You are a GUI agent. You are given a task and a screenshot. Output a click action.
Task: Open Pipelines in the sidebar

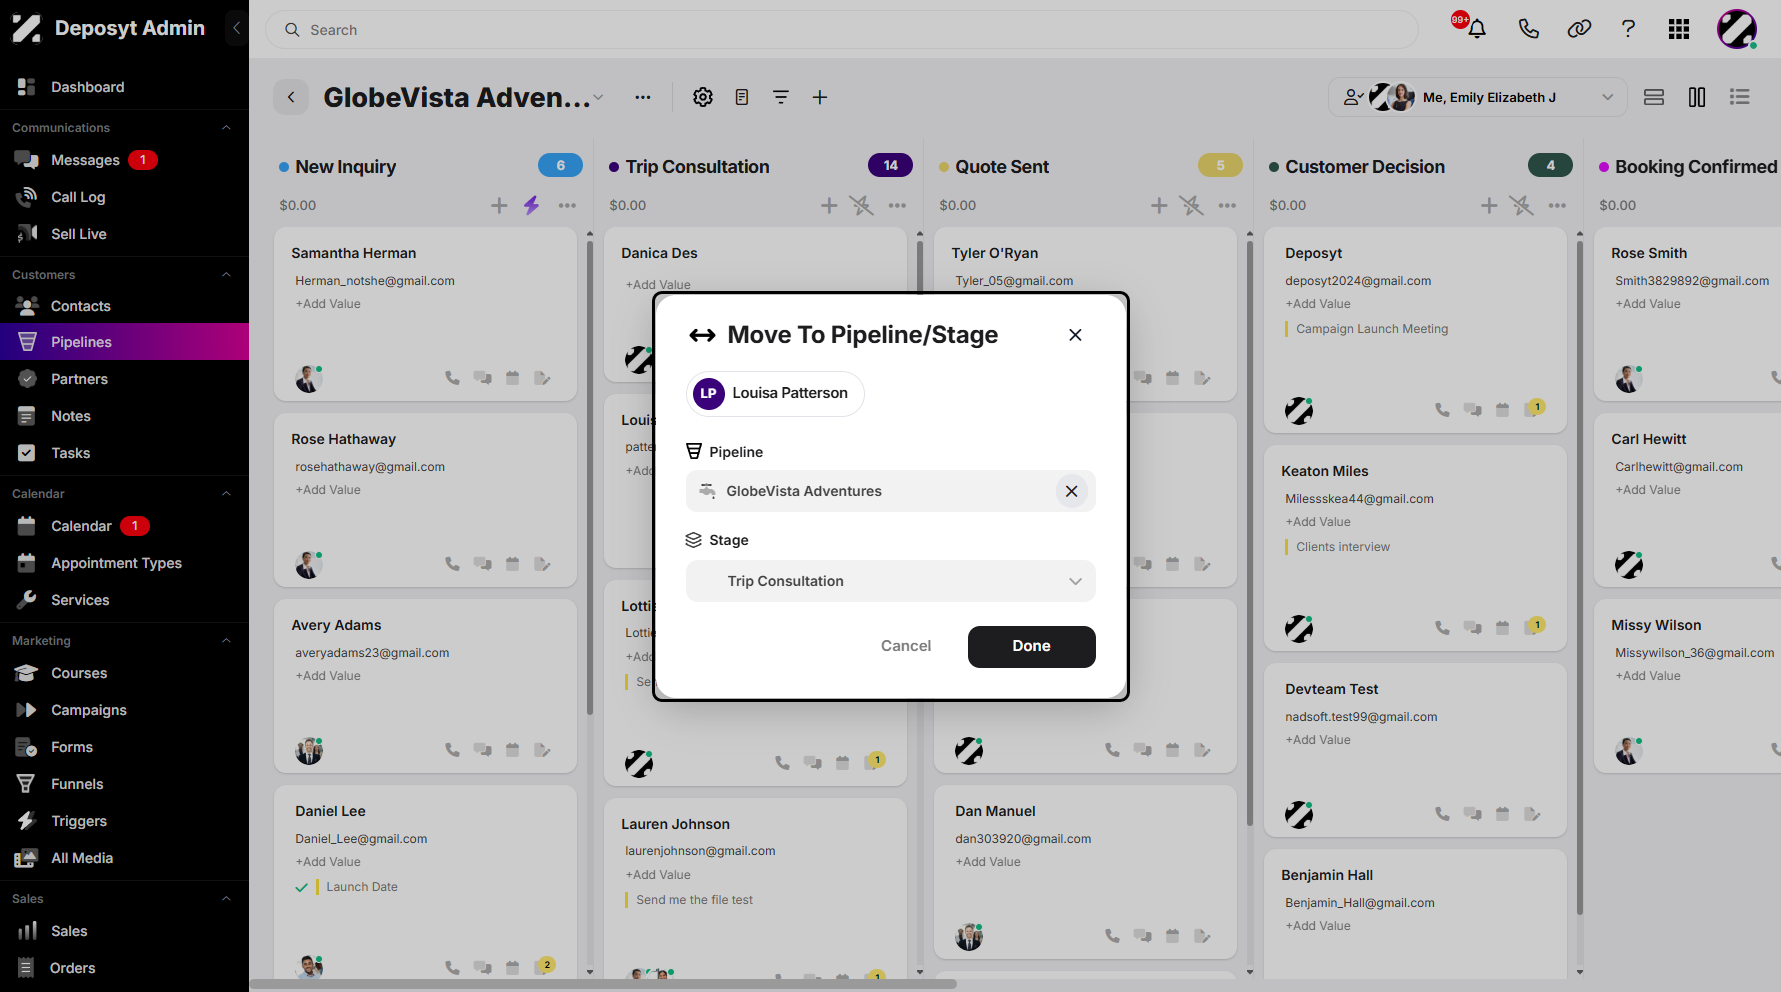(x=124, y=342)
